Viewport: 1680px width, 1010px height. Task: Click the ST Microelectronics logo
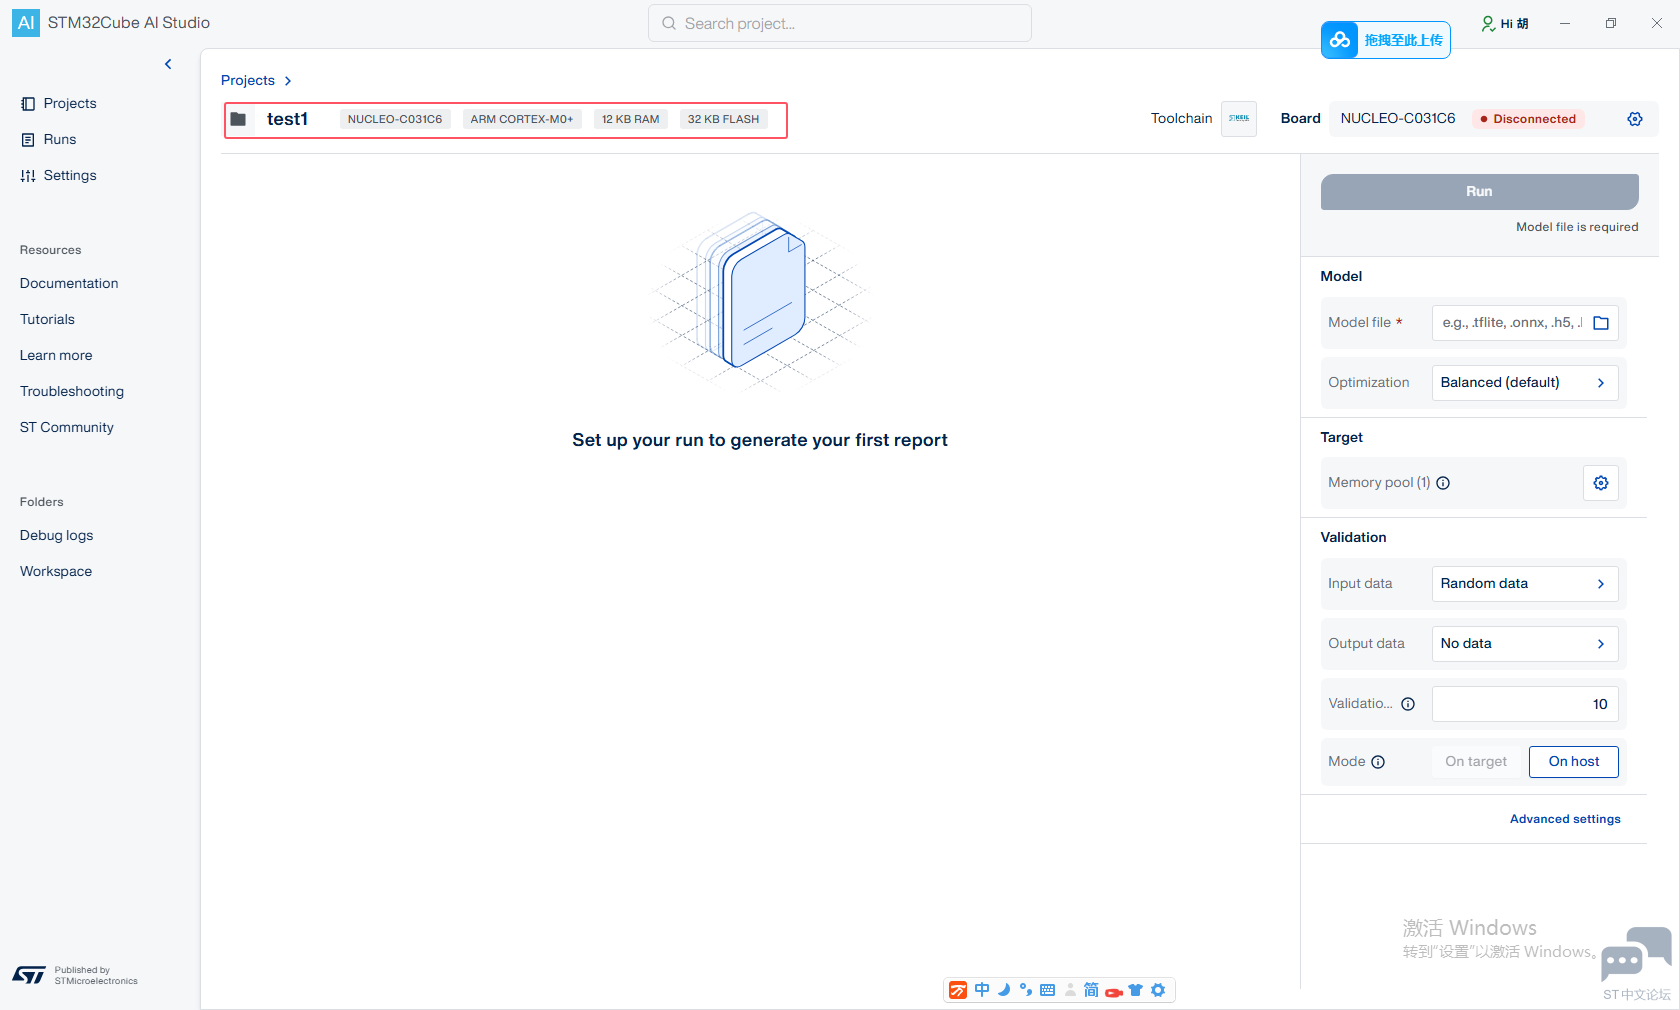[x=29, y=975]
